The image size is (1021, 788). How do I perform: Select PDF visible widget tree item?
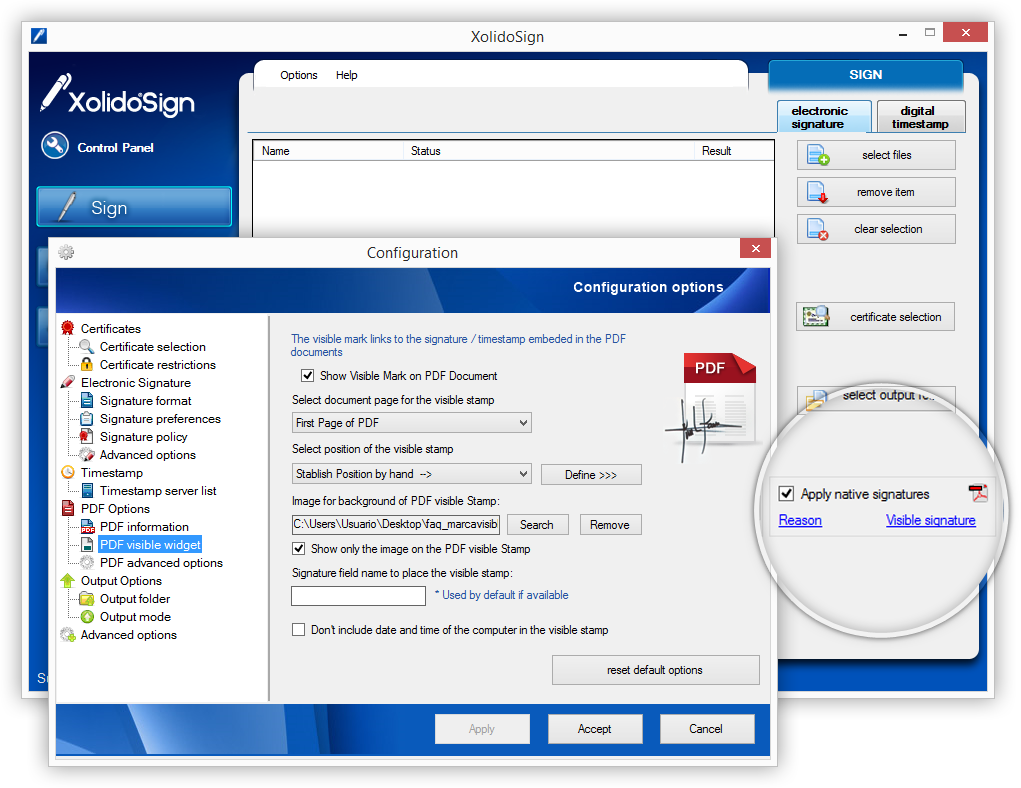pyautogui.click(x=150, y=544)
